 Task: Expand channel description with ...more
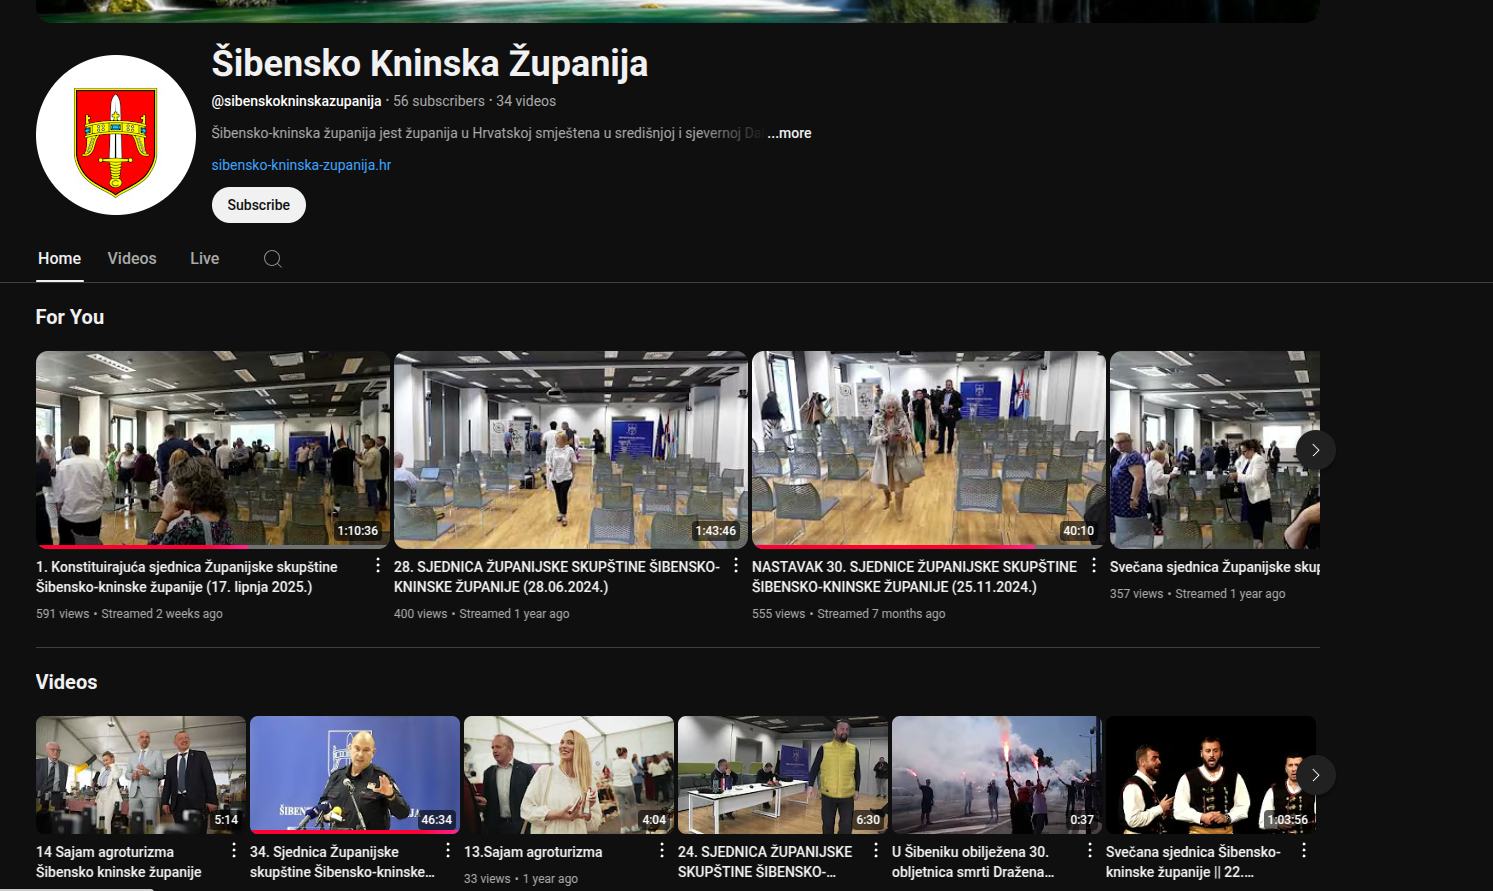(790, 133)
